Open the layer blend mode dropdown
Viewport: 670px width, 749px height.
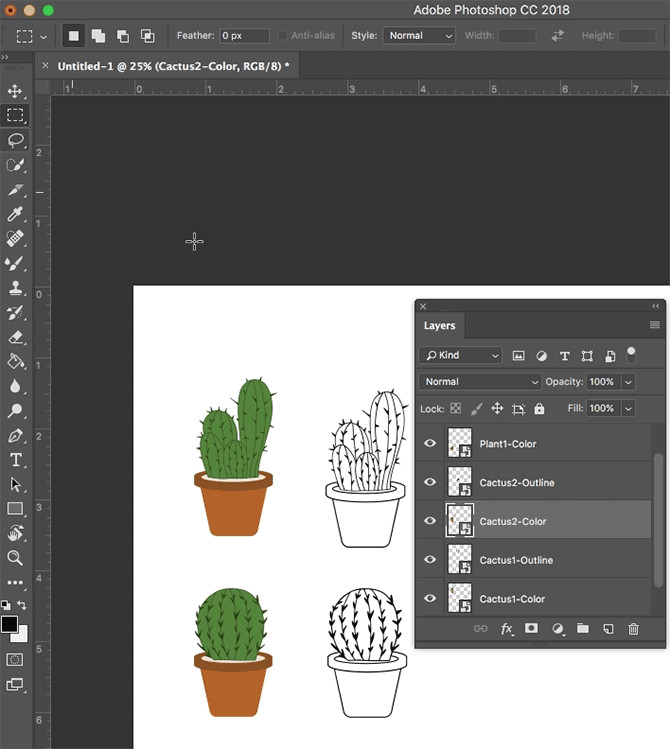(x=480, y=382)
